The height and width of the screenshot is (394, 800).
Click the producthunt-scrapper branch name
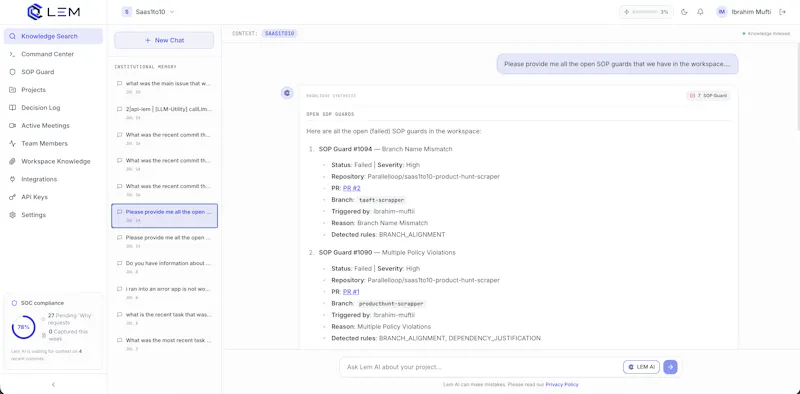391,304
